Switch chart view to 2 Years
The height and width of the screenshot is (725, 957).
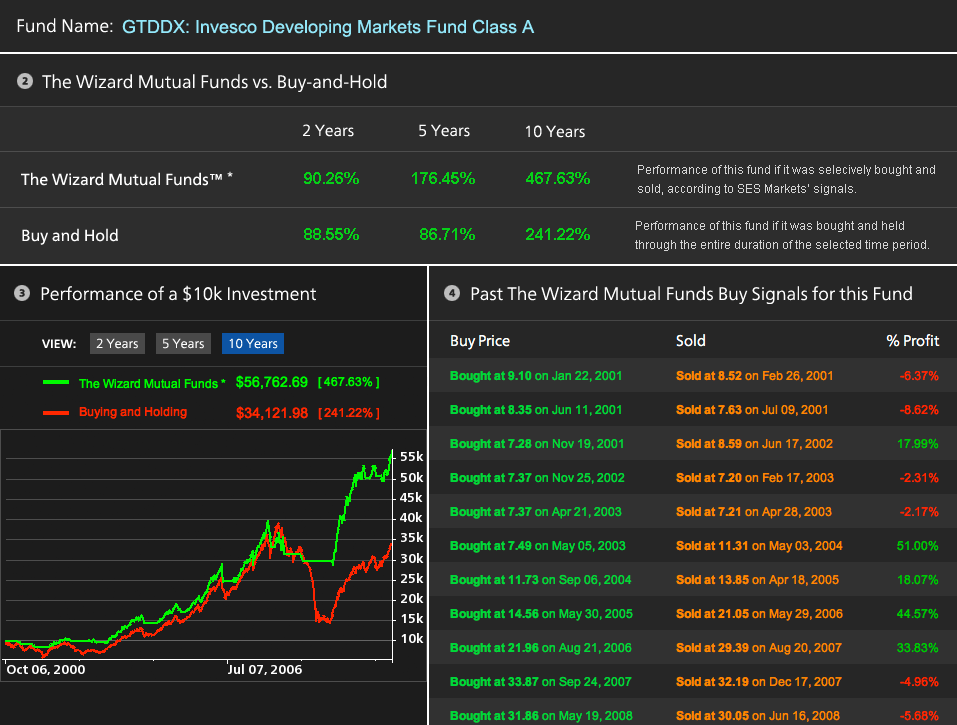[117, 344]
